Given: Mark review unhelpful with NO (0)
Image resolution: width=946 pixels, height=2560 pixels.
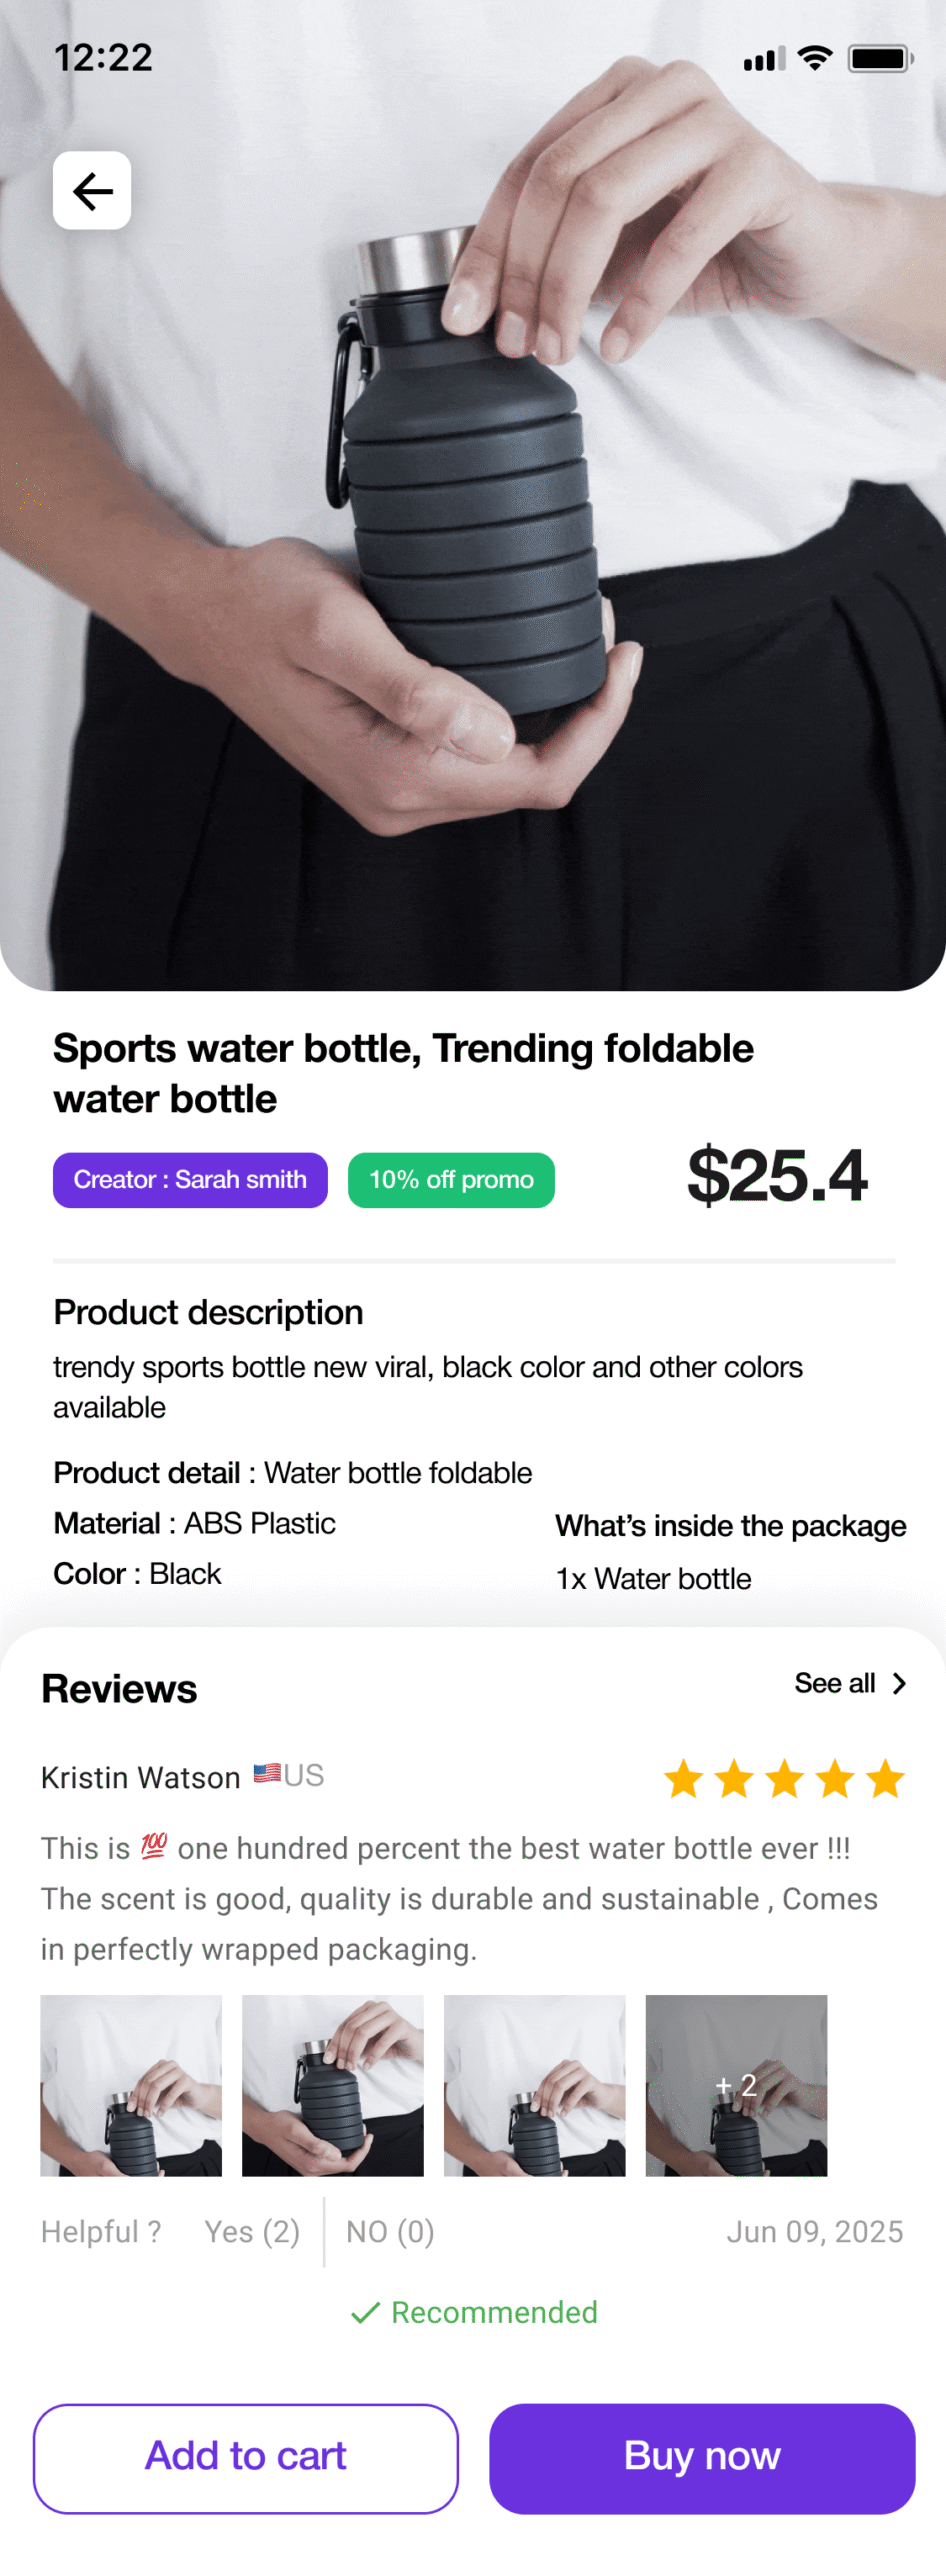Looking at the screenshot, I should click(390, 2232).
